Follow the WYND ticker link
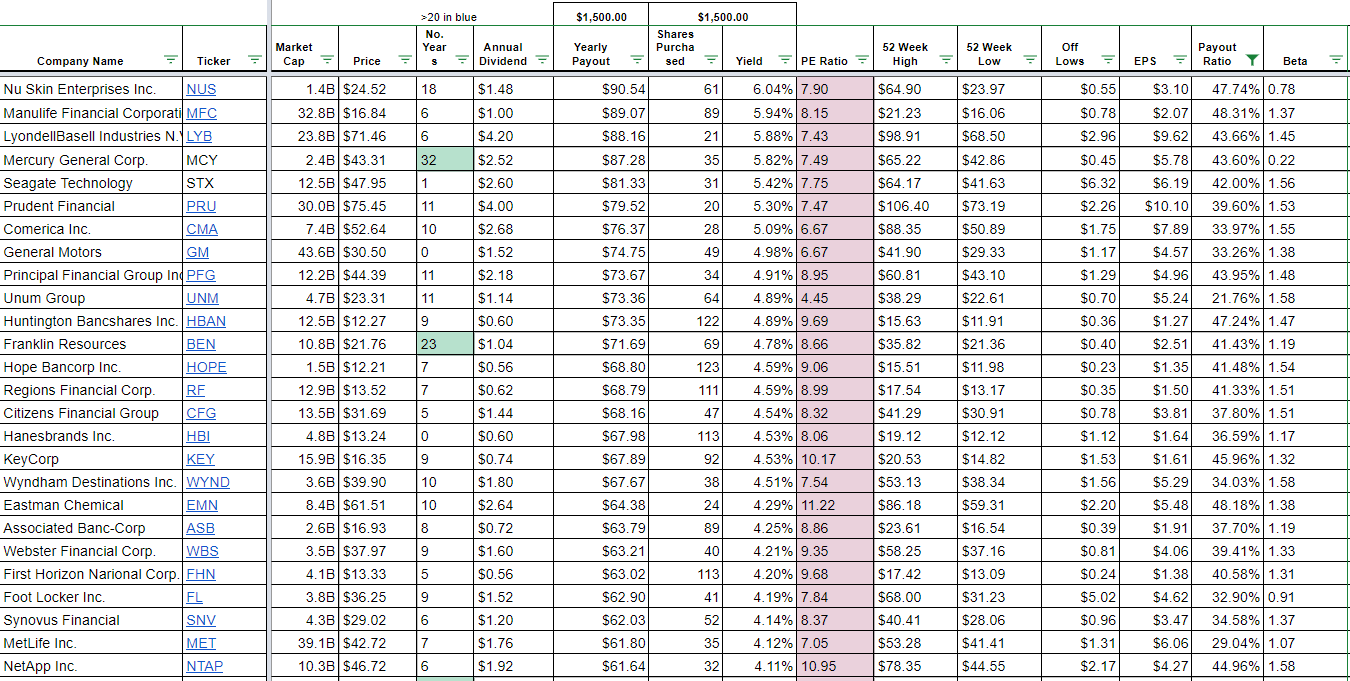1350x681 pixels. [x=208, y=482]
